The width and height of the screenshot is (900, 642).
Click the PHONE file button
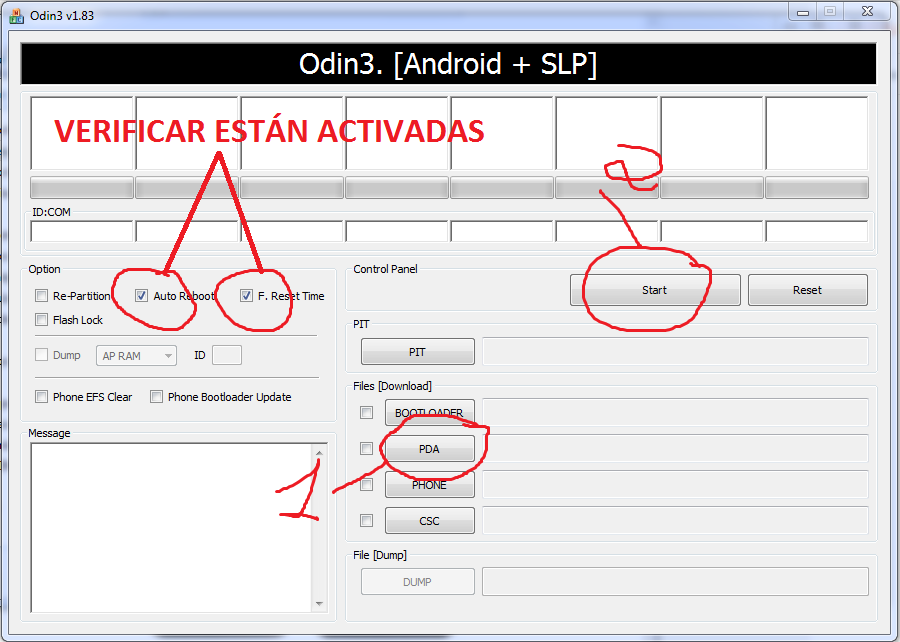(429, 485)
